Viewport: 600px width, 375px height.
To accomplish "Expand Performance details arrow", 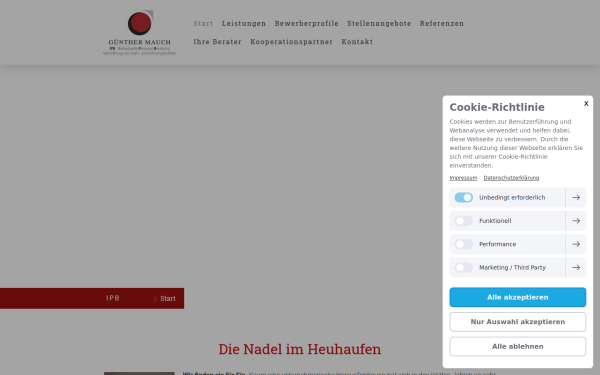I will coord(576,244).
